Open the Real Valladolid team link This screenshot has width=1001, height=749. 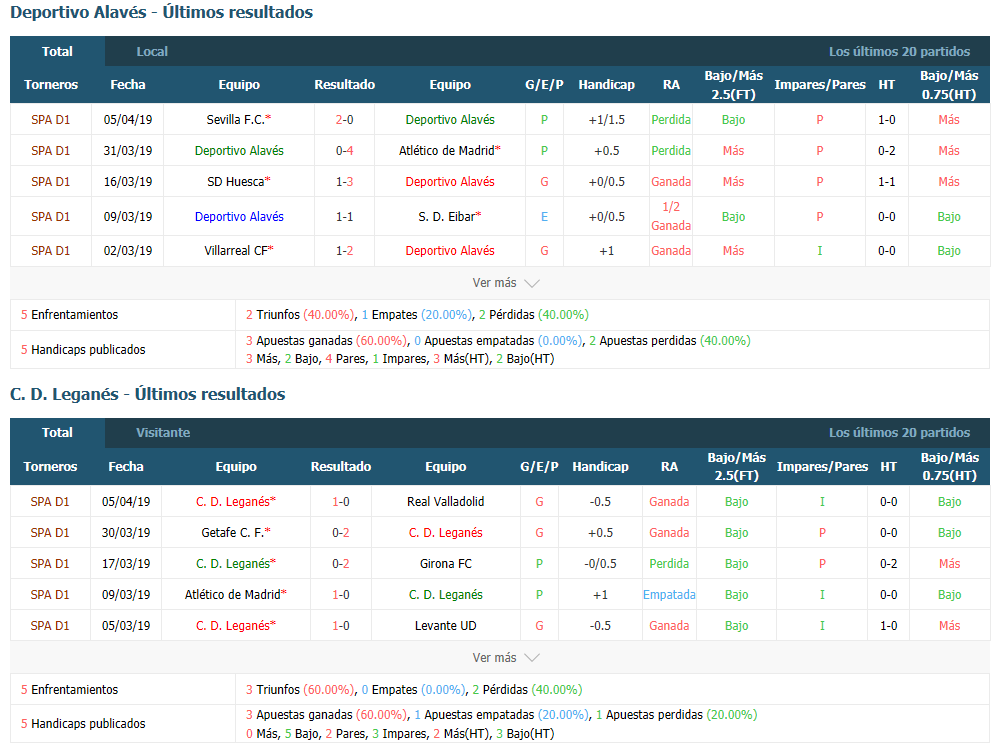446,501
